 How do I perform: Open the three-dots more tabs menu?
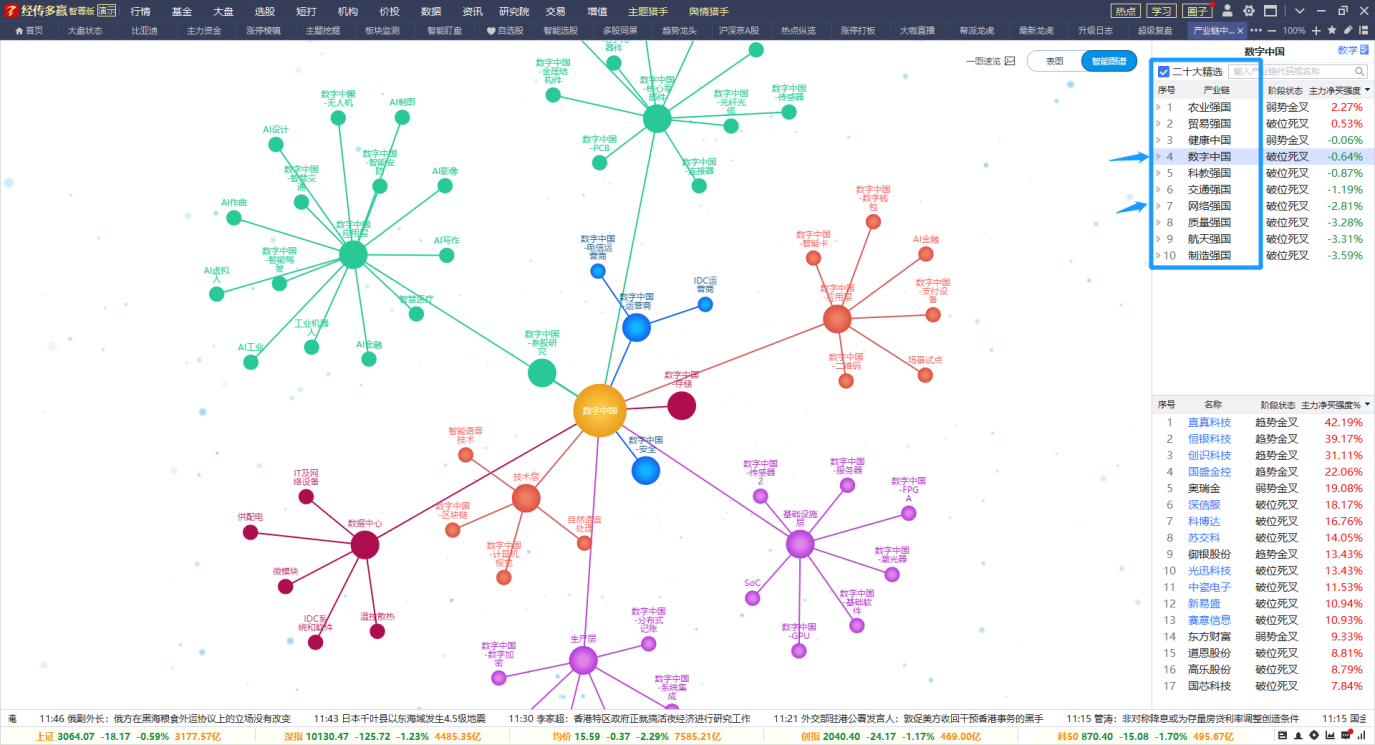click(x=1256, y=31)
